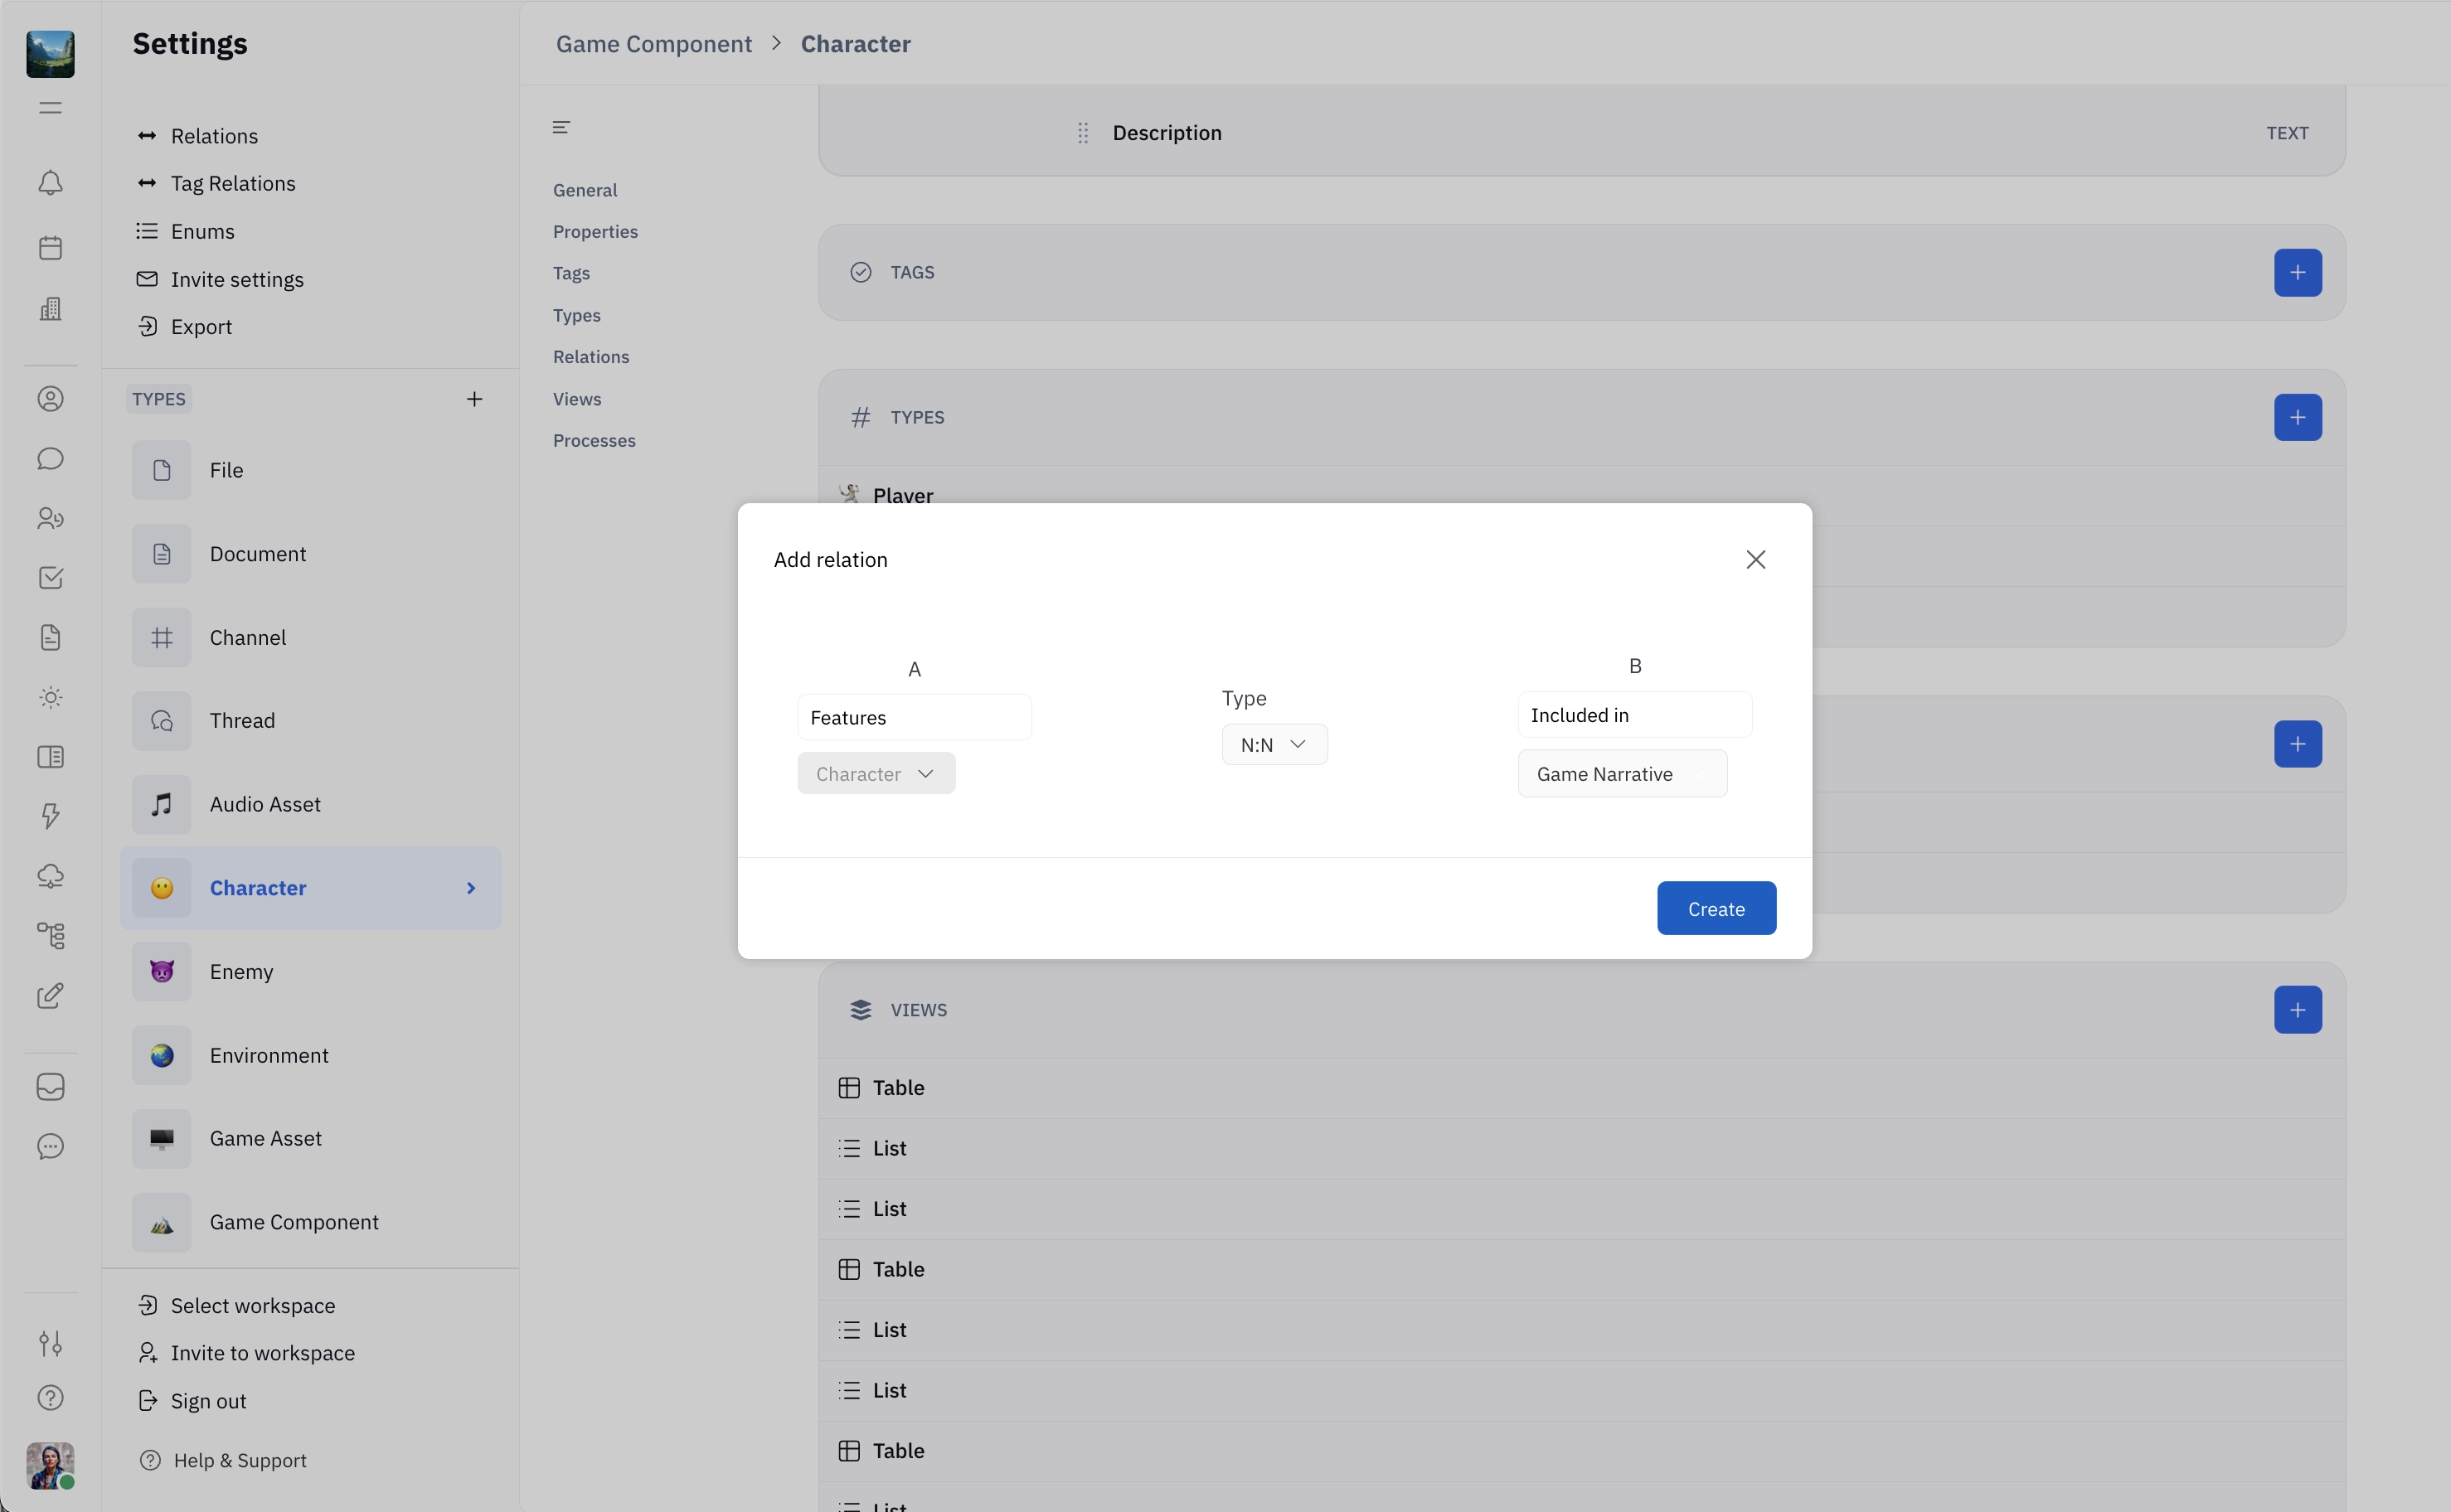
Task: Select the Relations section in the outline
Action: [x=591, y=357]
